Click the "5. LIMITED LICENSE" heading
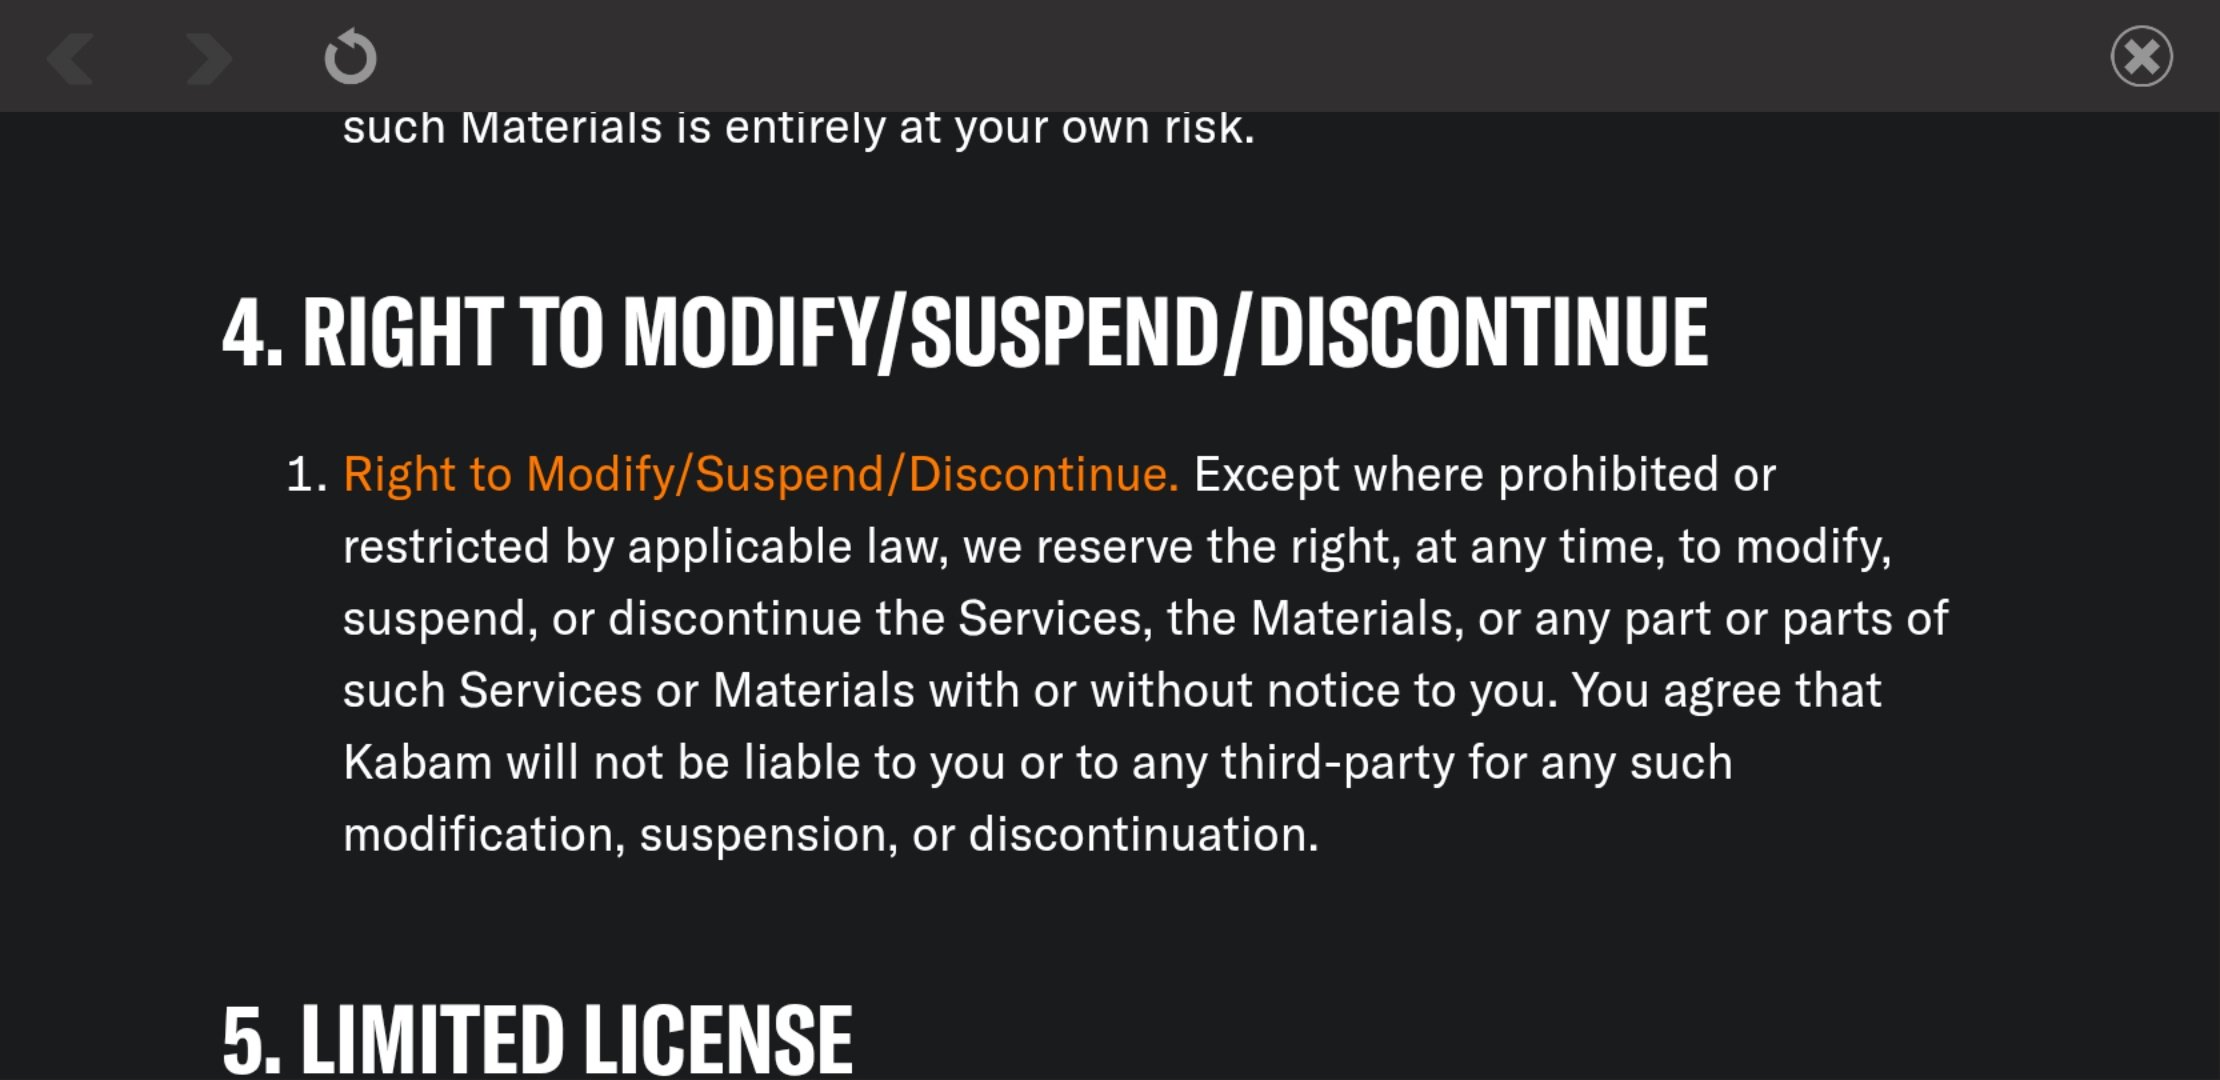2220x1080 pixels. 537,1040
